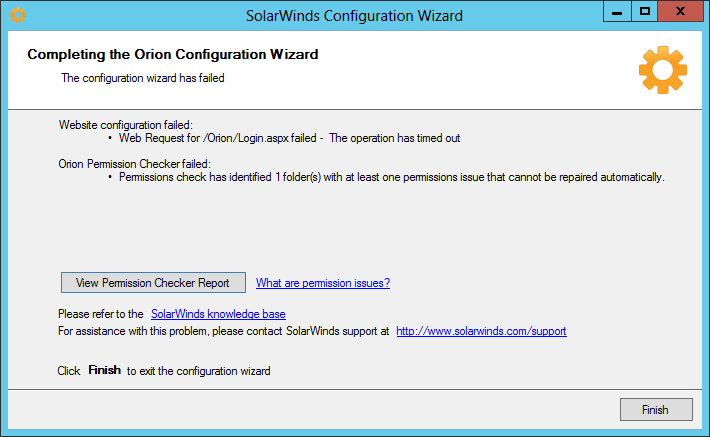Follow the SolarWinds knowledge base link
The width and height of the screenshot is (710, 437).
tap(218, 314)
